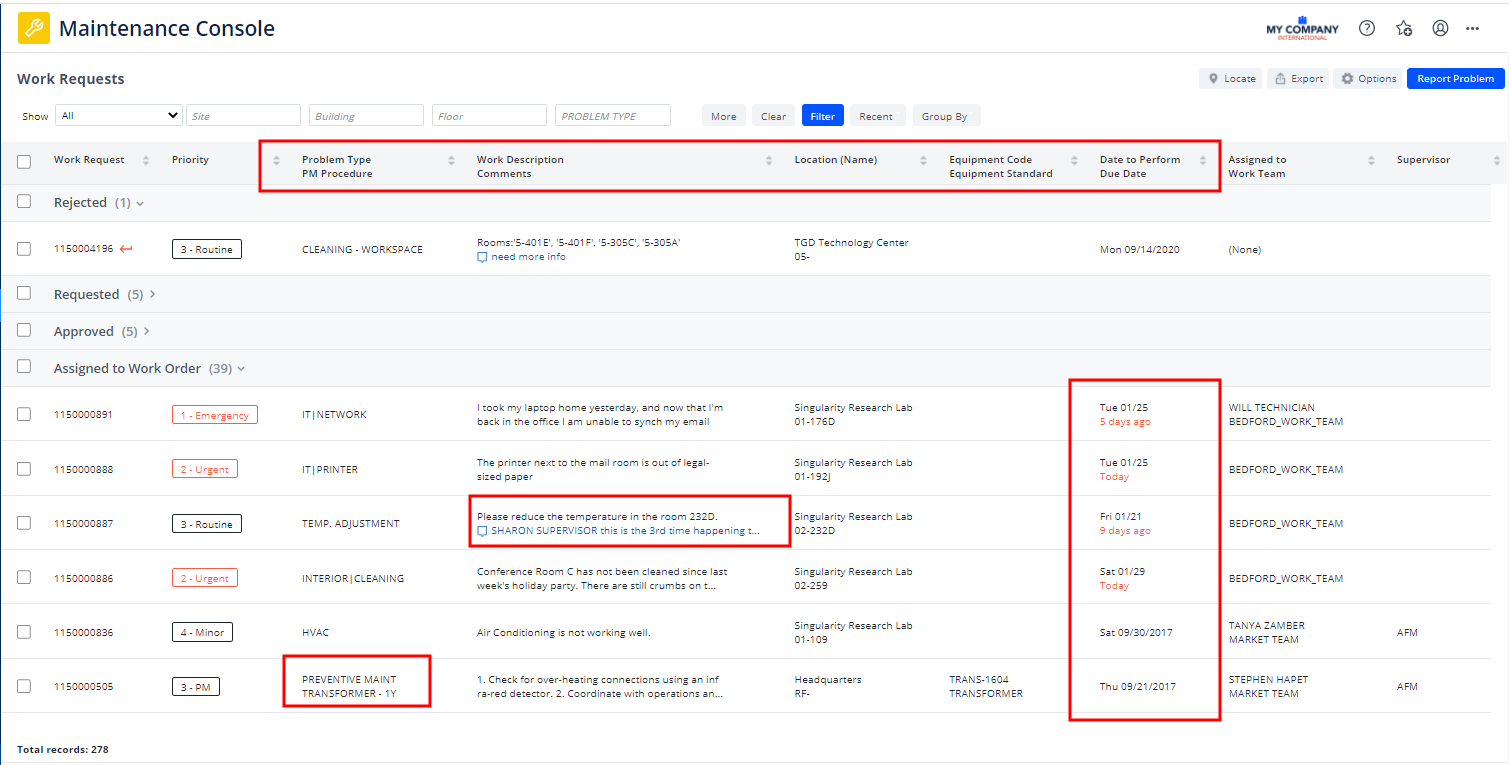Open the comment bubble beside 'need more info'
Screen dimensions: 1509x765
pos(482,257)
